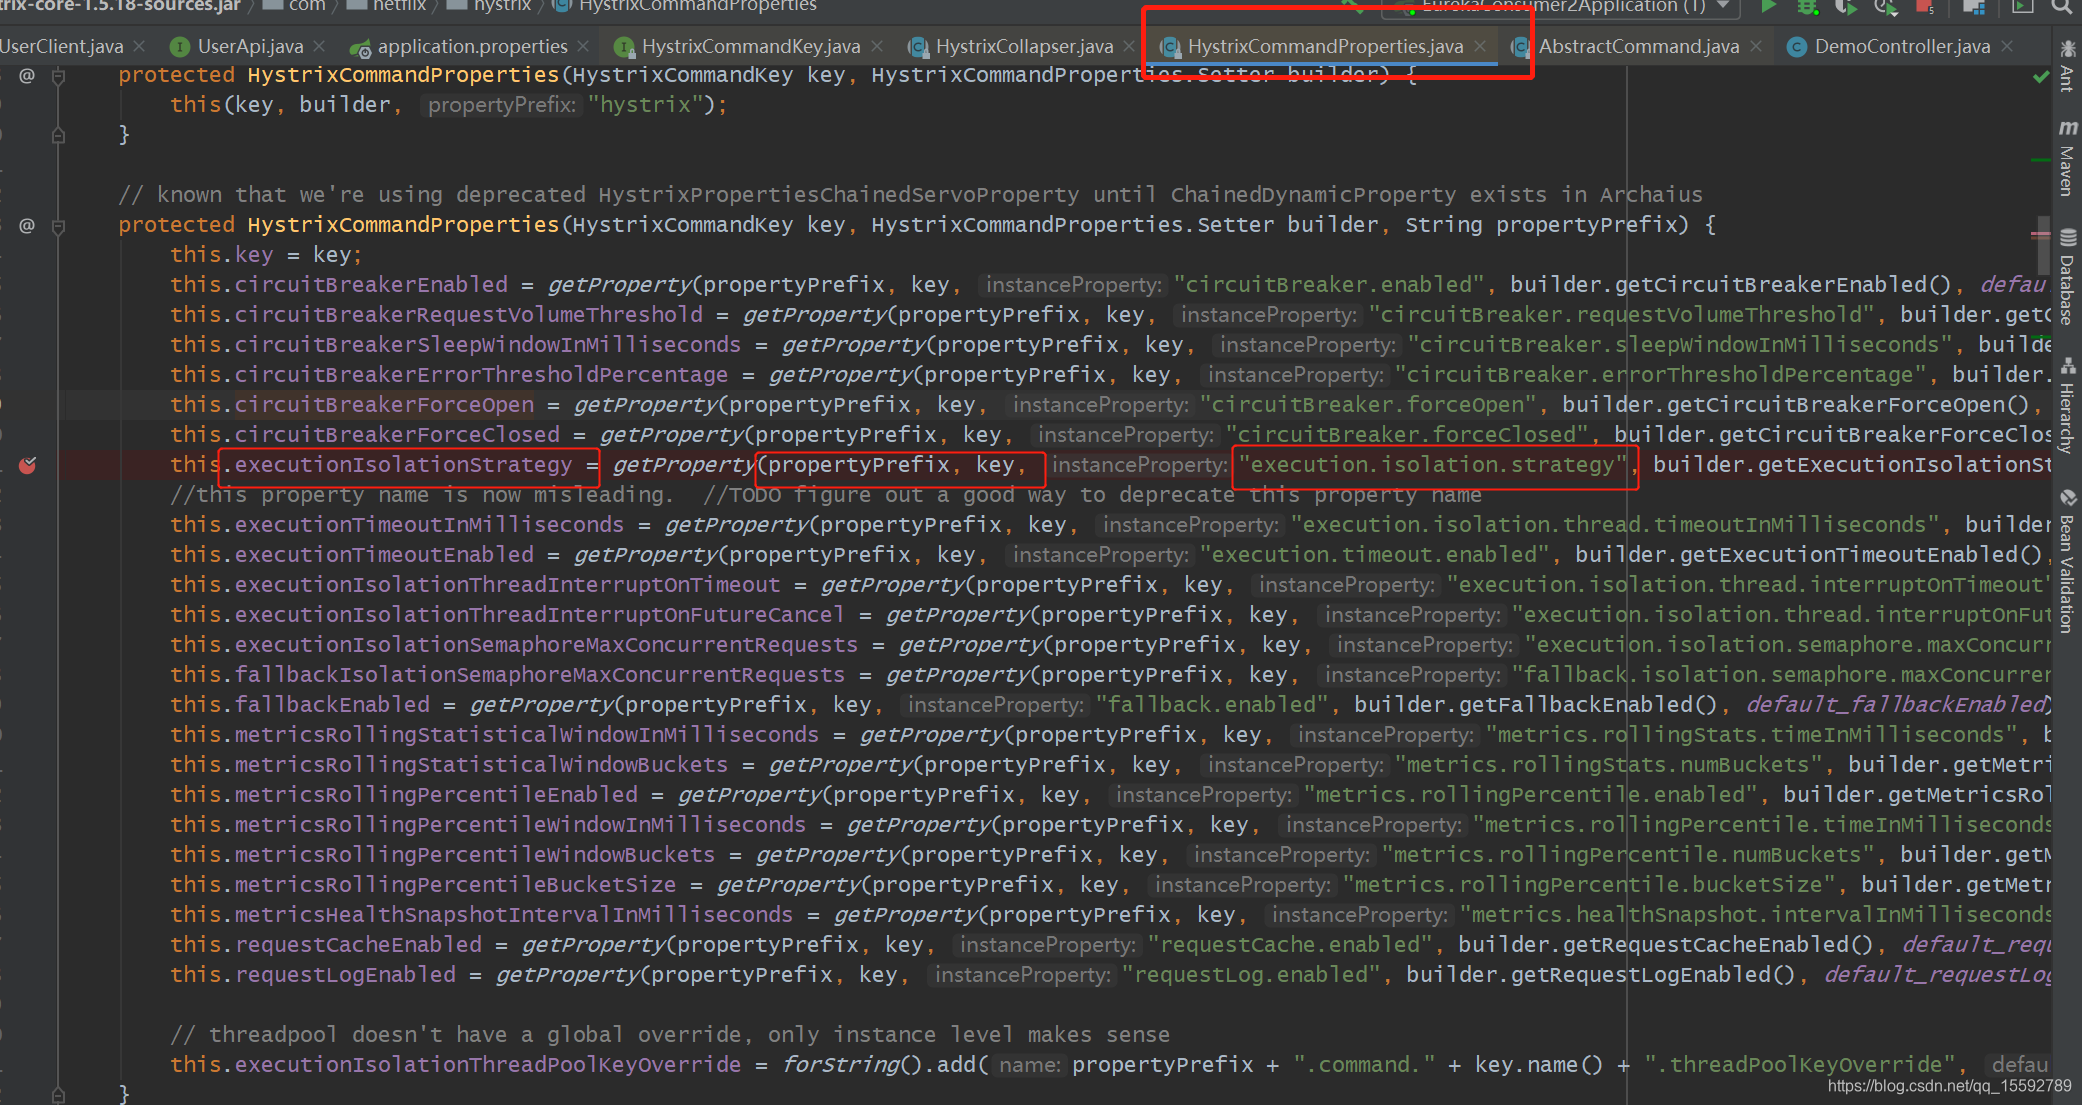This screenshot has height=1105, width=2082.
Task: Switch to DemoController.java tab
Action: [1902, 46]
